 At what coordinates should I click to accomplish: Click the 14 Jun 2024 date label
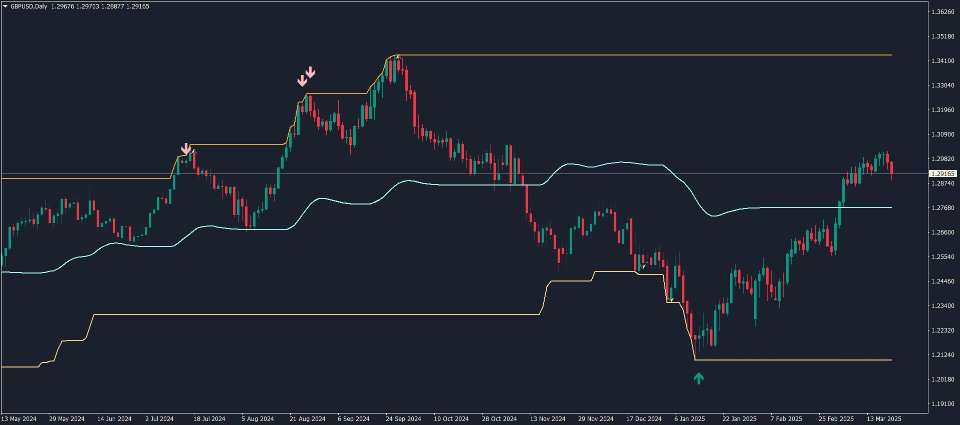(x=115, y=419)
